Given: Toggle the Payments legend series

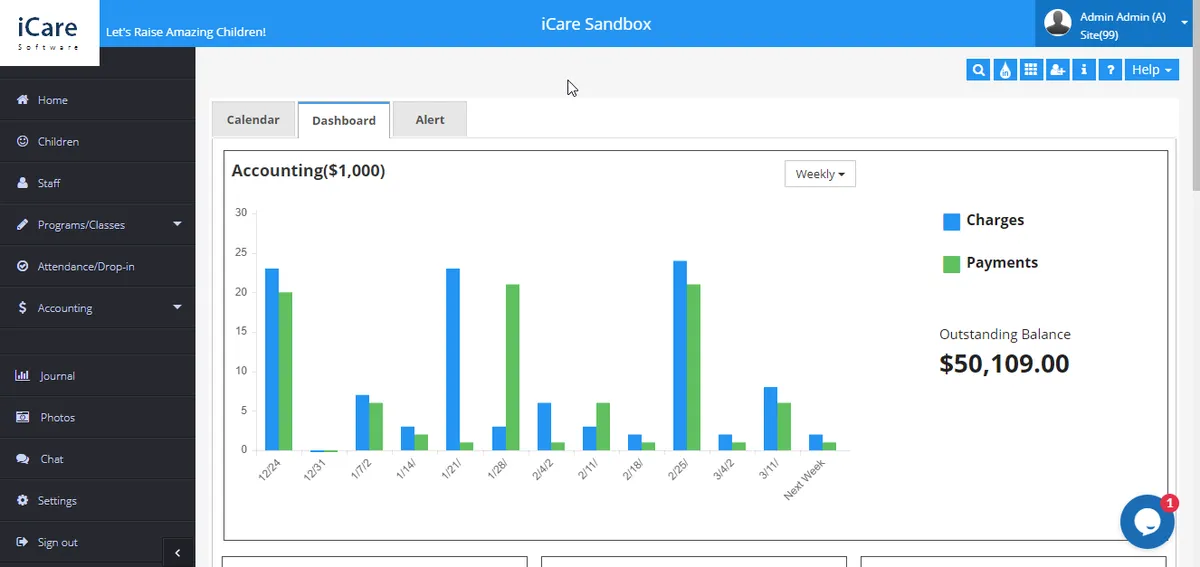Looking at the screenshot, I should click(x=990, y=263).
